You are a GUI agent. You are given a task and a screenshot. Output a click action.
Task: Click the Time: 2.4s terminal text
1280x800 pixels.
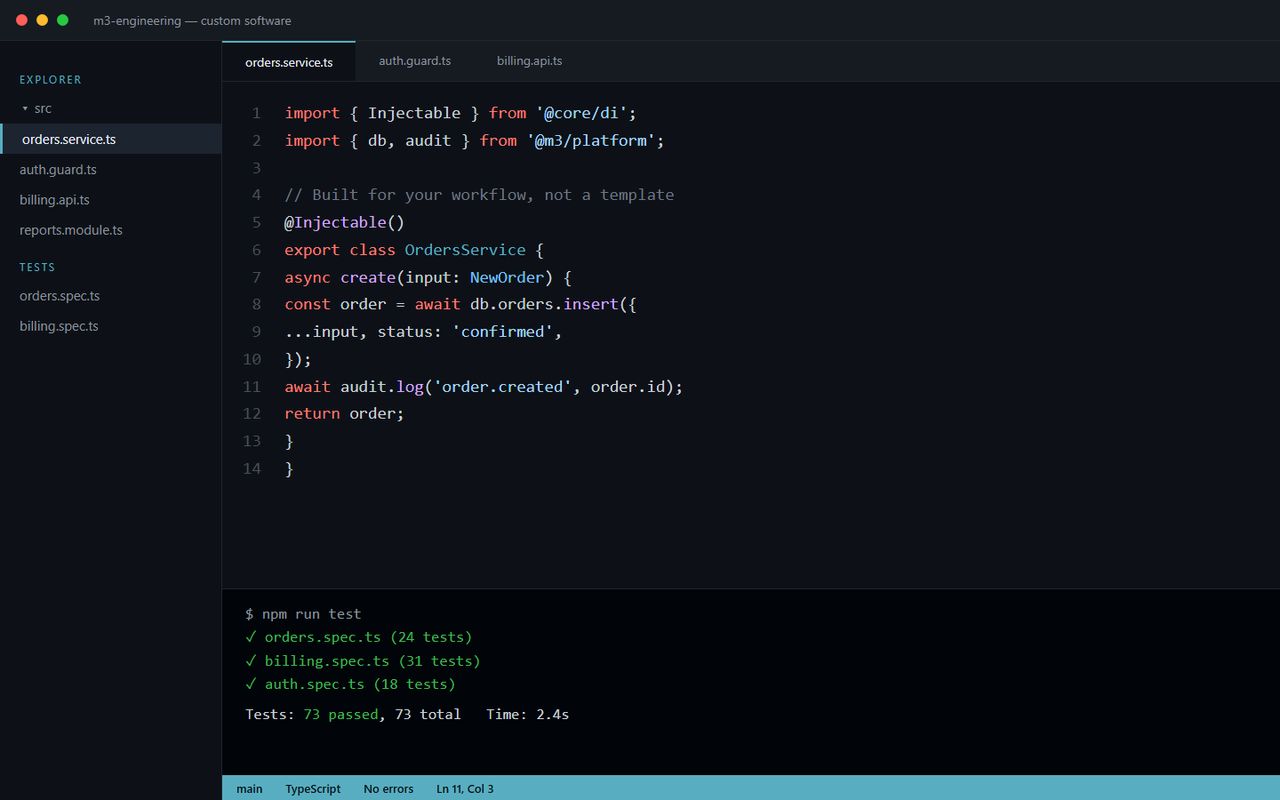pos(528,714)
